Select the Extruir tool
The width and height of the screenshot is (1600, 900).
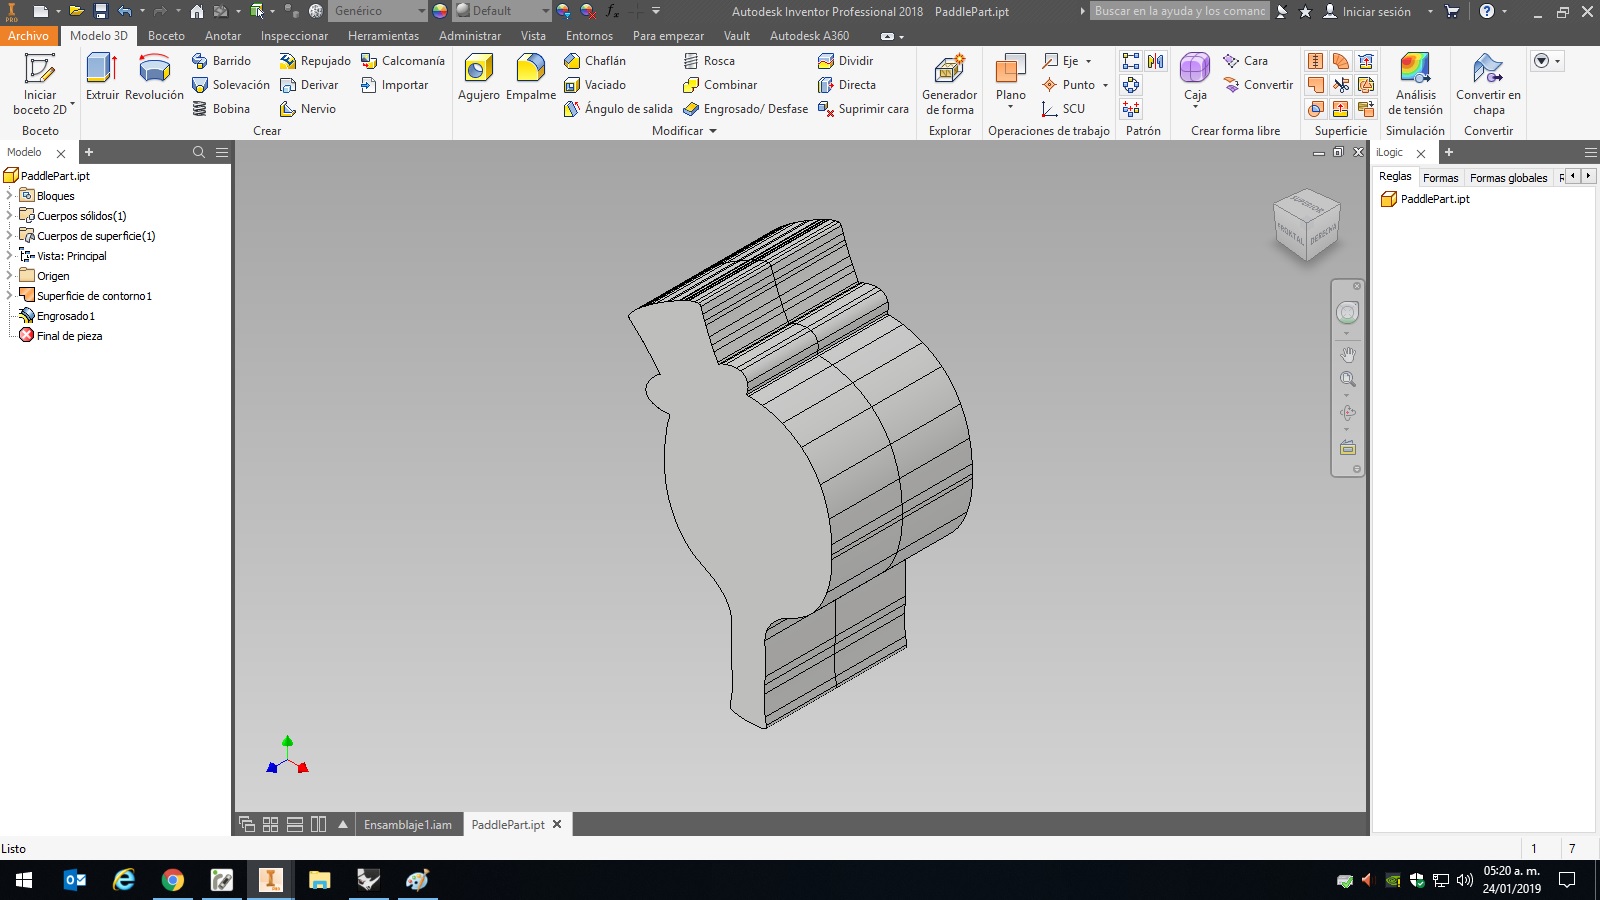click(102, 78)
